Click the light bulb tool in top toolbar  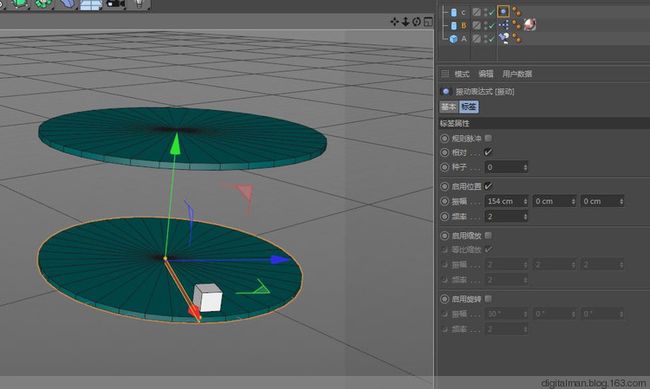point(139,4)
